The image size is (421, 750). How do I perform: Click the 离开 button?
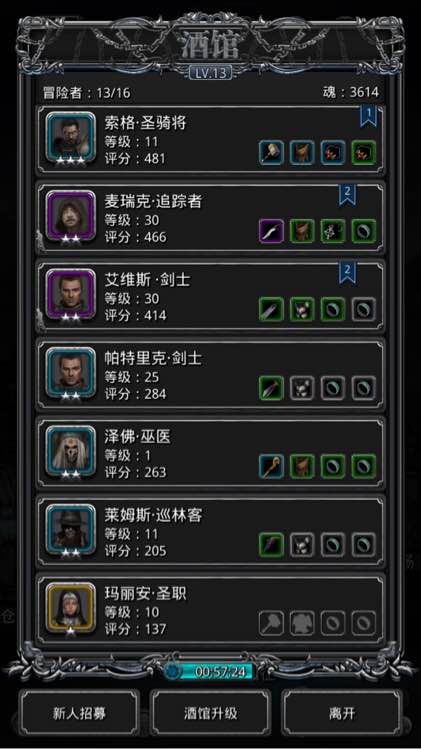[x=342, y=713]
